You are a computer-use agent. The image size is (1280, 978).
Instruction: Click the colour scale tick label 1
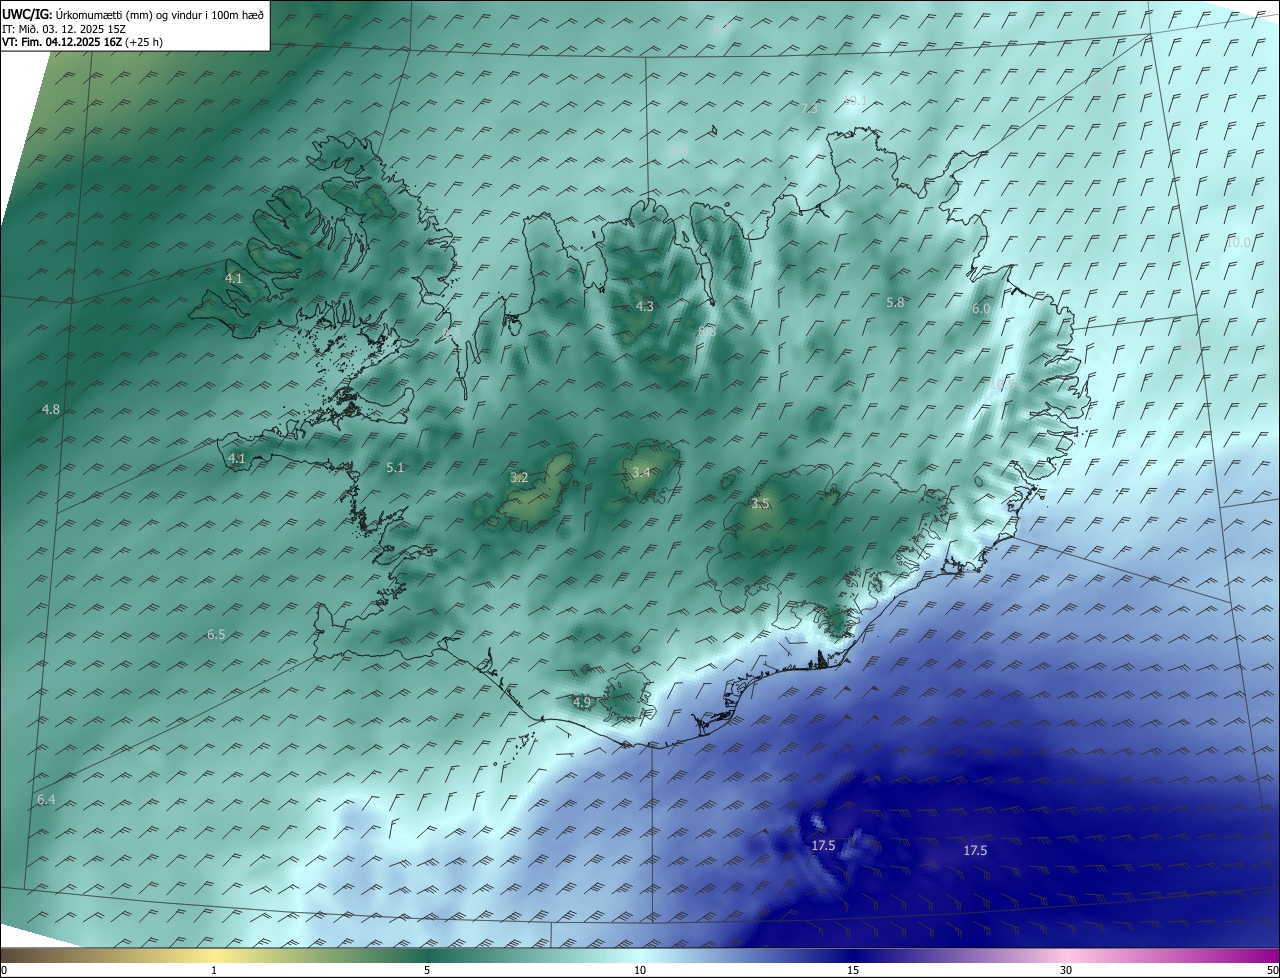pyautogui.click(x=214, y=970)
